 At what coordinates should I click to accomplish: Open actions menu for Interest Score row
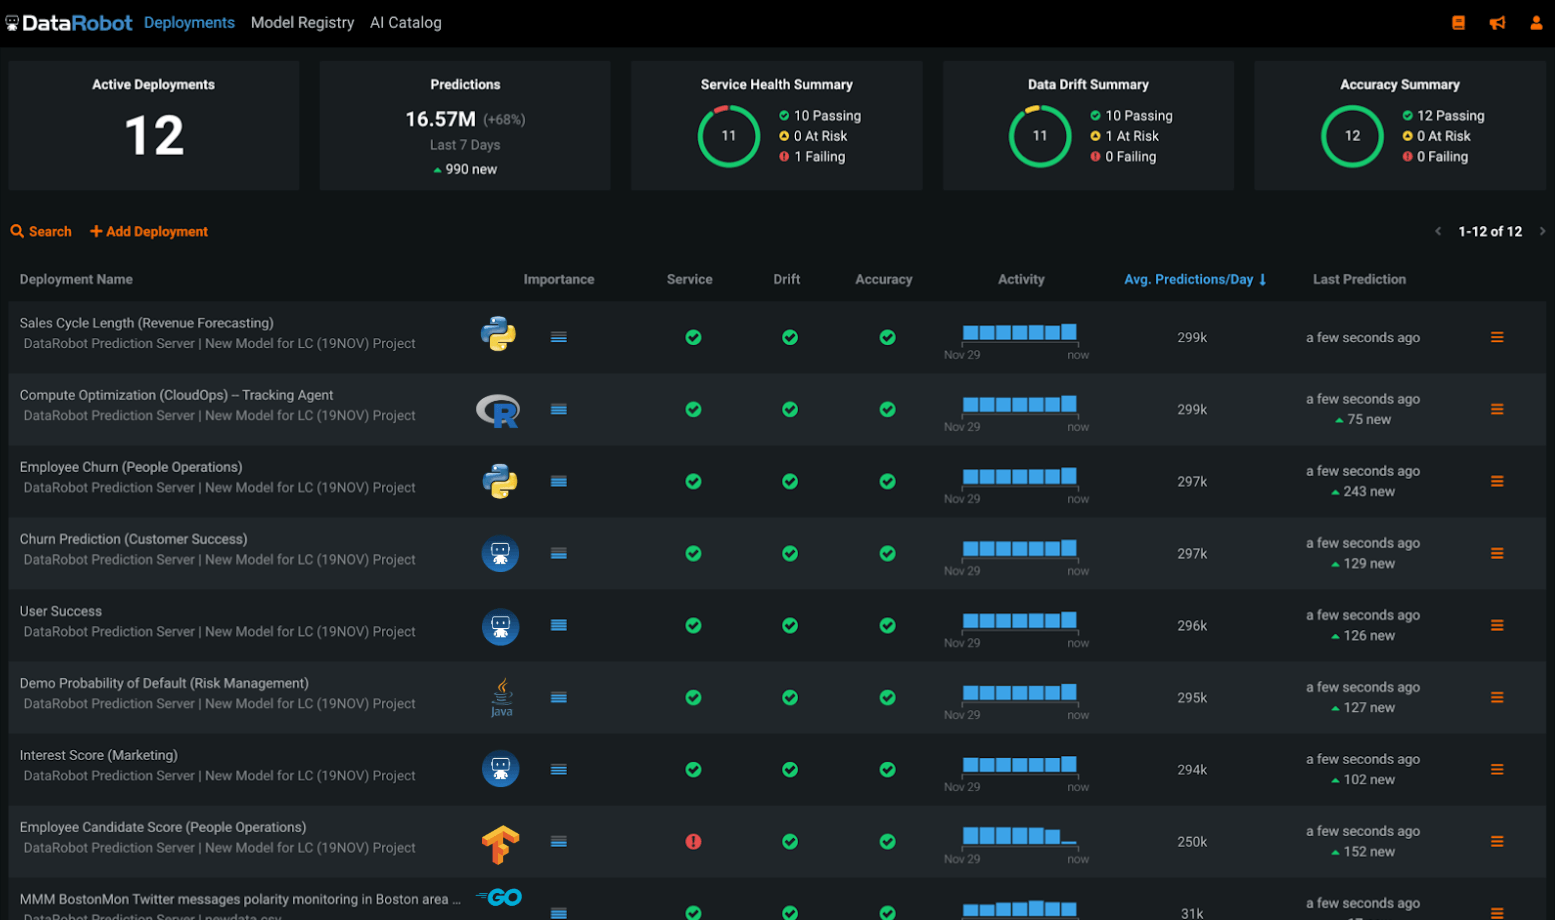tap(1497, 769)
